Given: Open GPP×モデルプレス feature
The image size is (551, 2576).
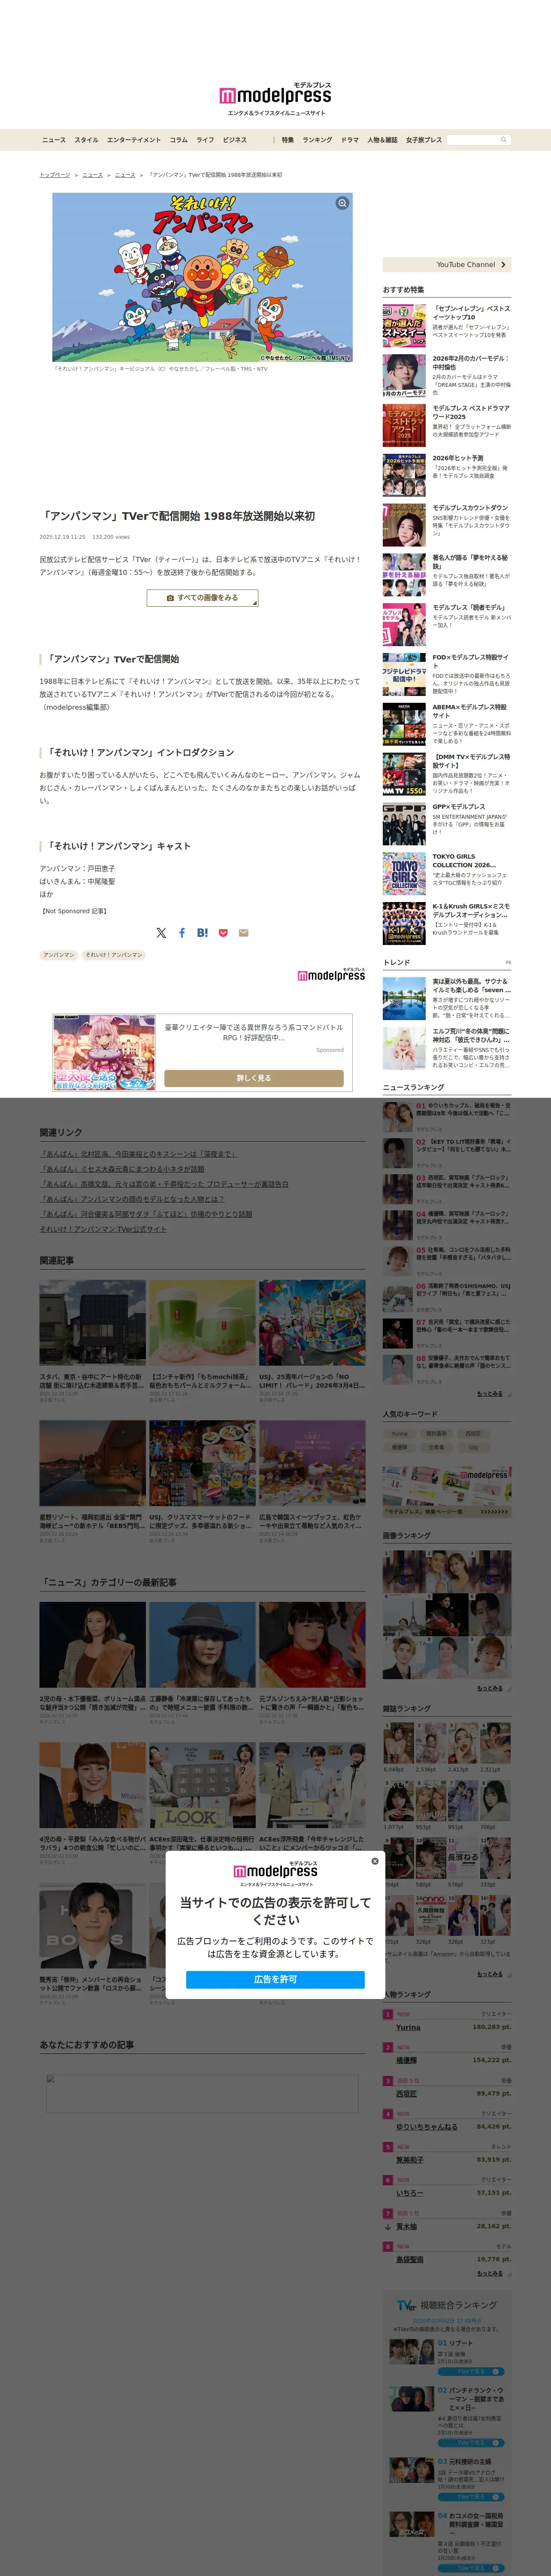Looking at the screenshot, I should click(x=447, y=824).
